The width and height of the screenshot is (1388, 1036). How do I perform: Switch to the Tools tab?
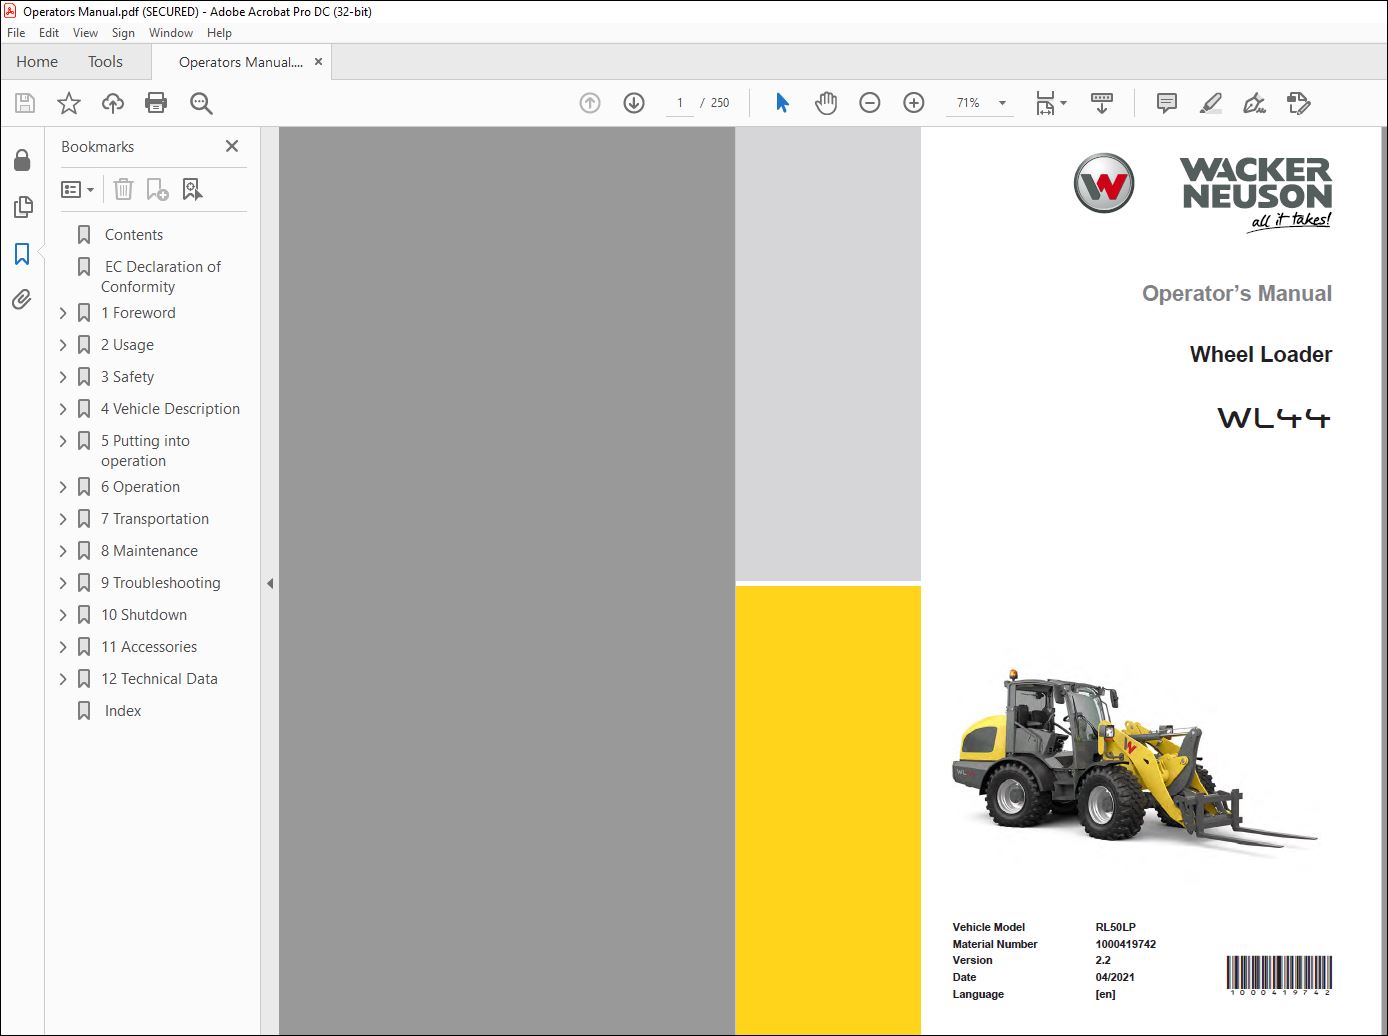[x=105, y=62]
